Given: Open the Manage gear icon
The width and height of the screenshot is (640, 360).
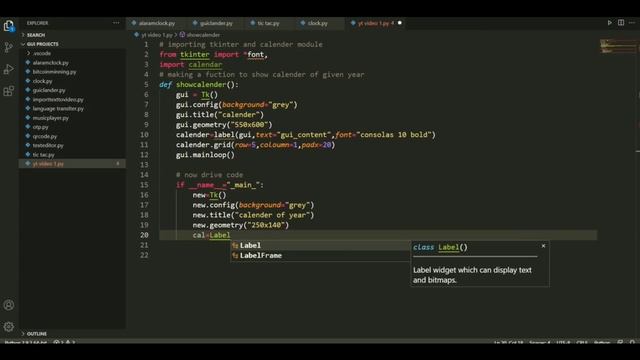Looking at the screenshot, I should click(9, 327).
